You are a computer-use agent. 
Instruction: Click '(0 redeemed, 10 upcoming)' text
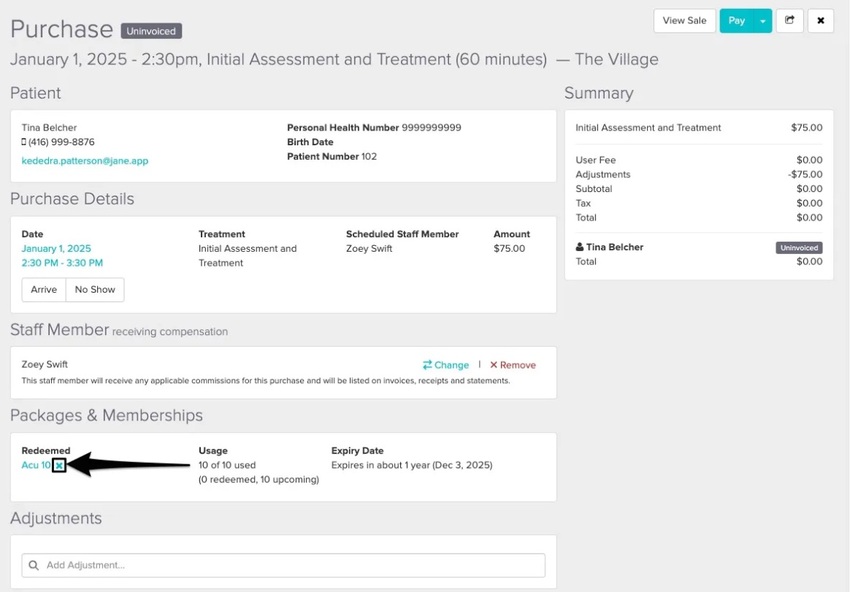point(259,480)
